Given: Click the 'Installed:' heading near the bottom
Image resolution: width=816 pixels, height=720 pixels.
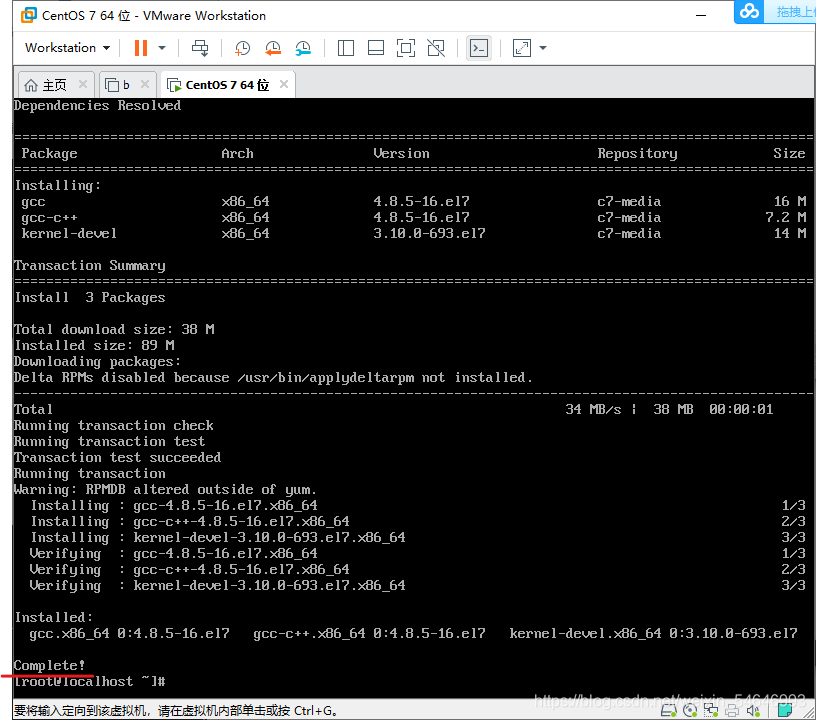Looking at the screenshot, I should [54, 618].
